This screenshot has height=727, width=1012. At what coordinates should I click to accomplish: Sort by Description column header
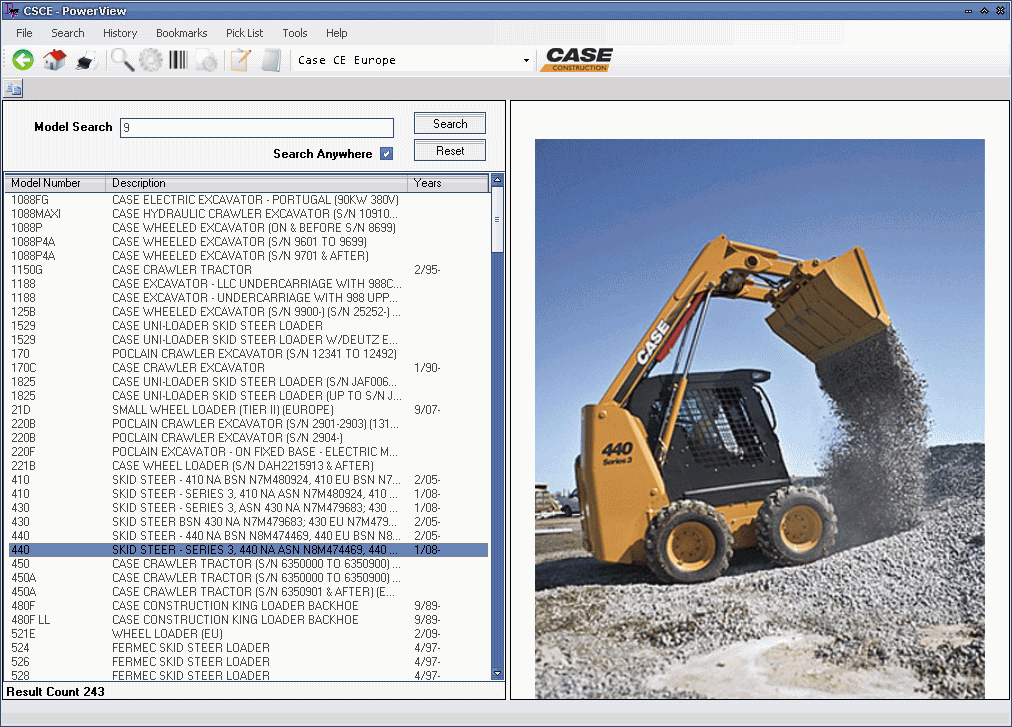coord(256,183)
